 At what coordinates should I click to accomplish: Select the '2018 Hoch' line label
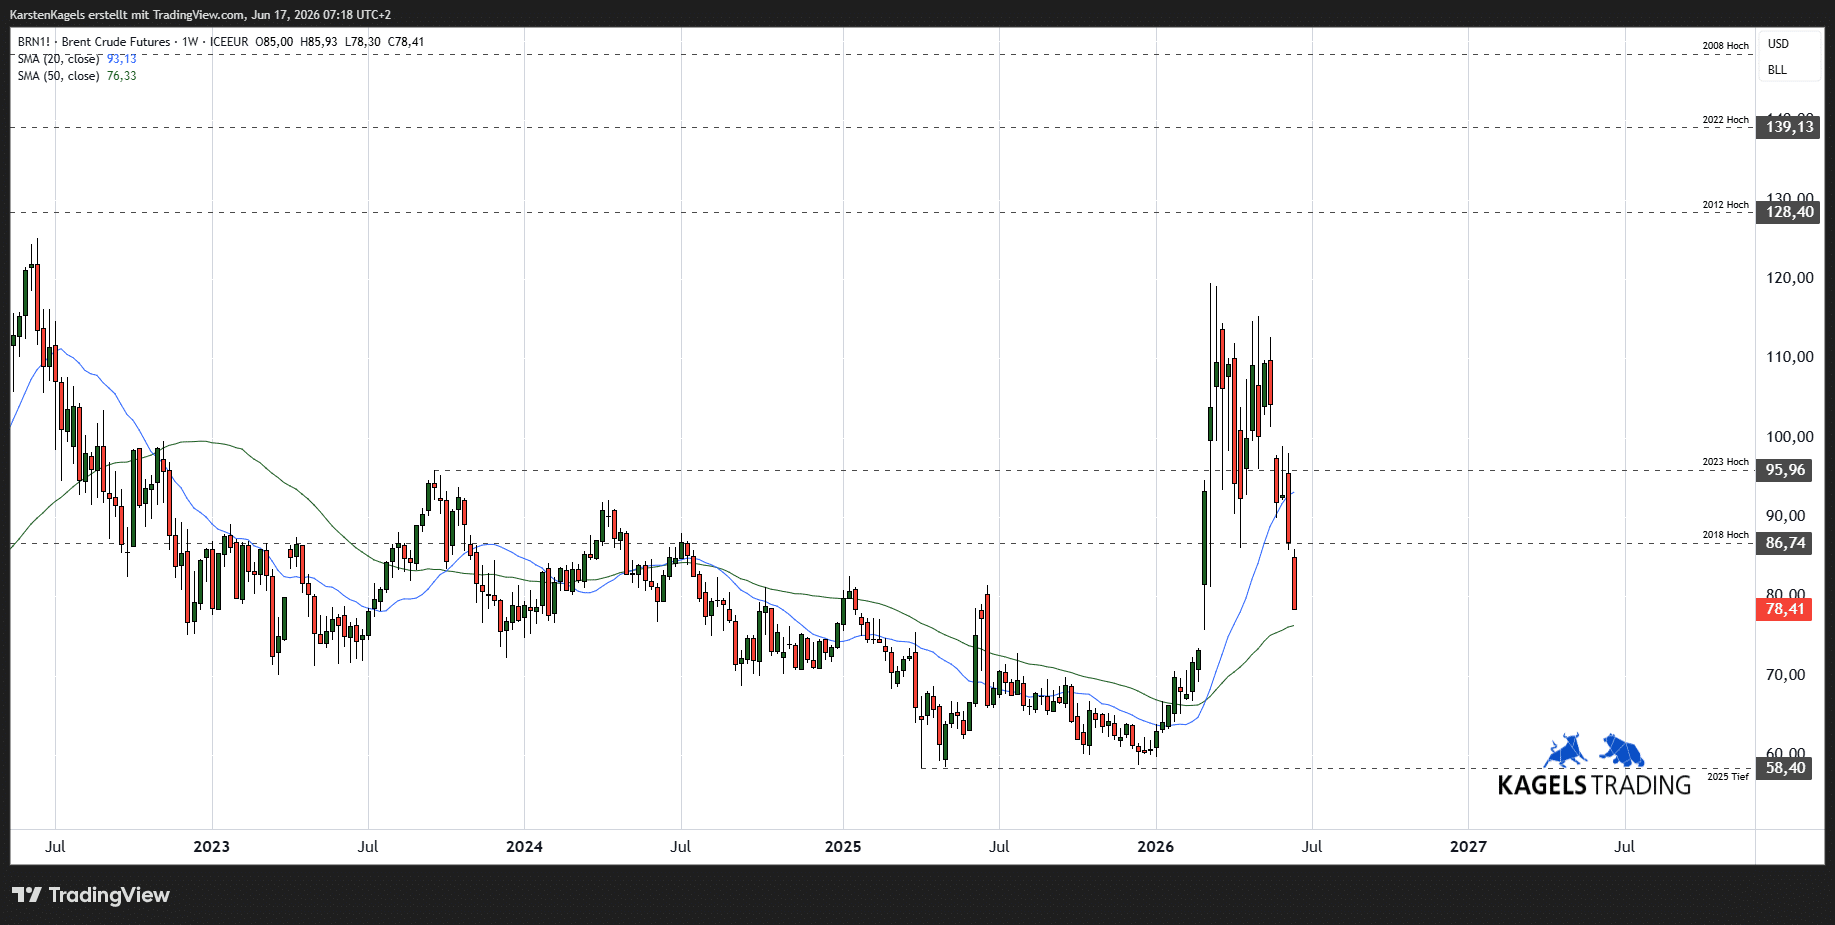click(1726, 535)
